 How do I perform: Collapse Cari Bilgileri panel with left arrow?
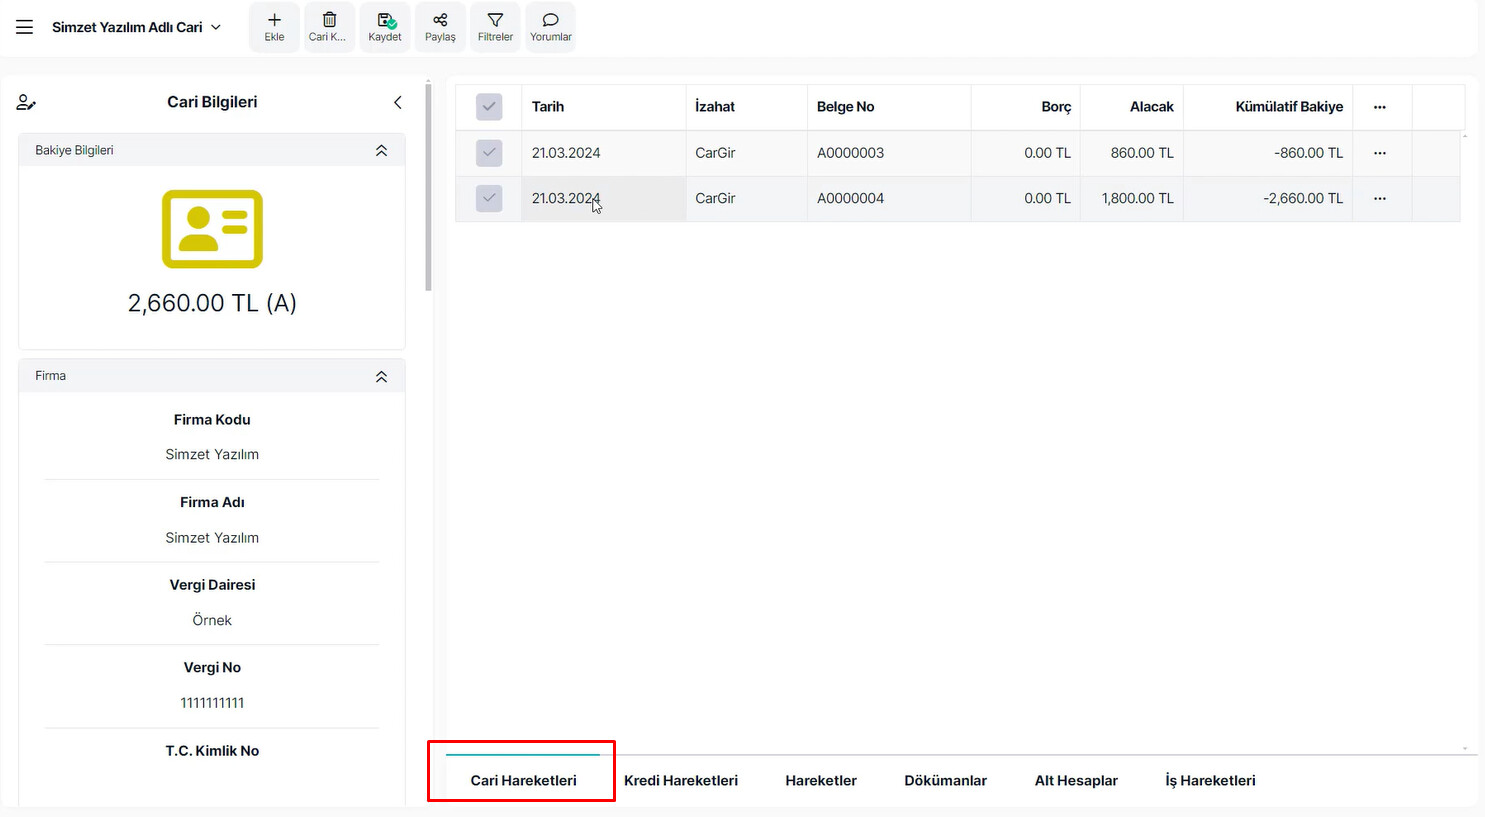click(398, 102)
